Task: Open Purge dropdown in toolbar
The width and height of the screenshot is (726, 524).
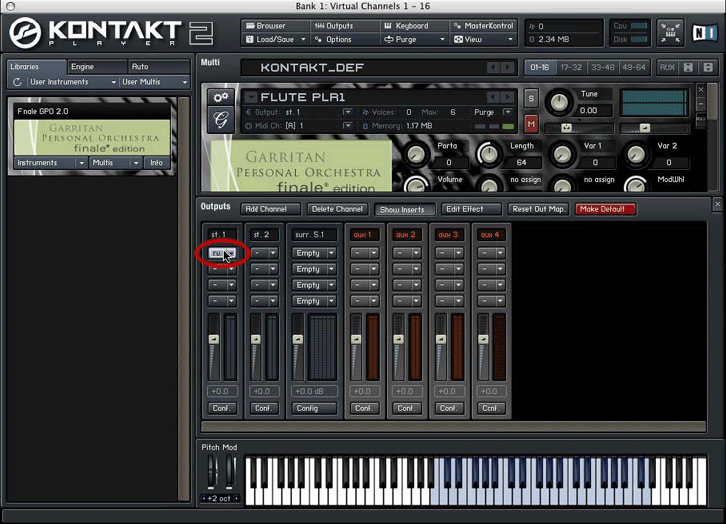Action: tap(414, 39)
